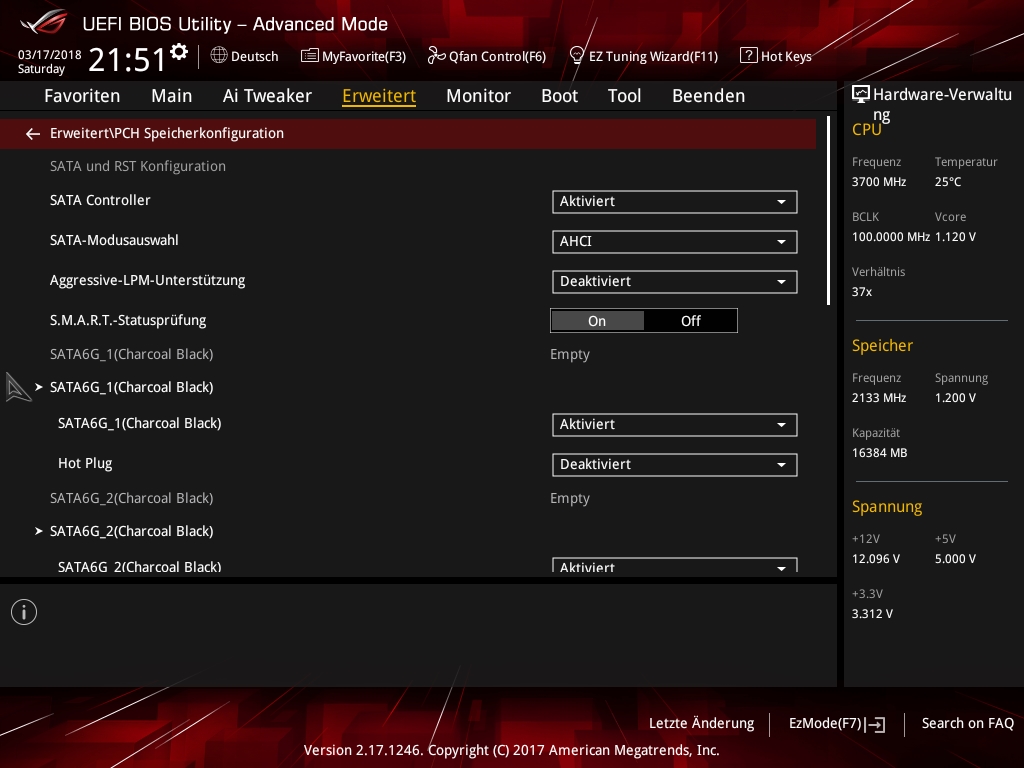Select the S.M.A.R.T.-Statusprüfung label
The width and height of the screenshot is (1024, 768).
tap(128, 320)
